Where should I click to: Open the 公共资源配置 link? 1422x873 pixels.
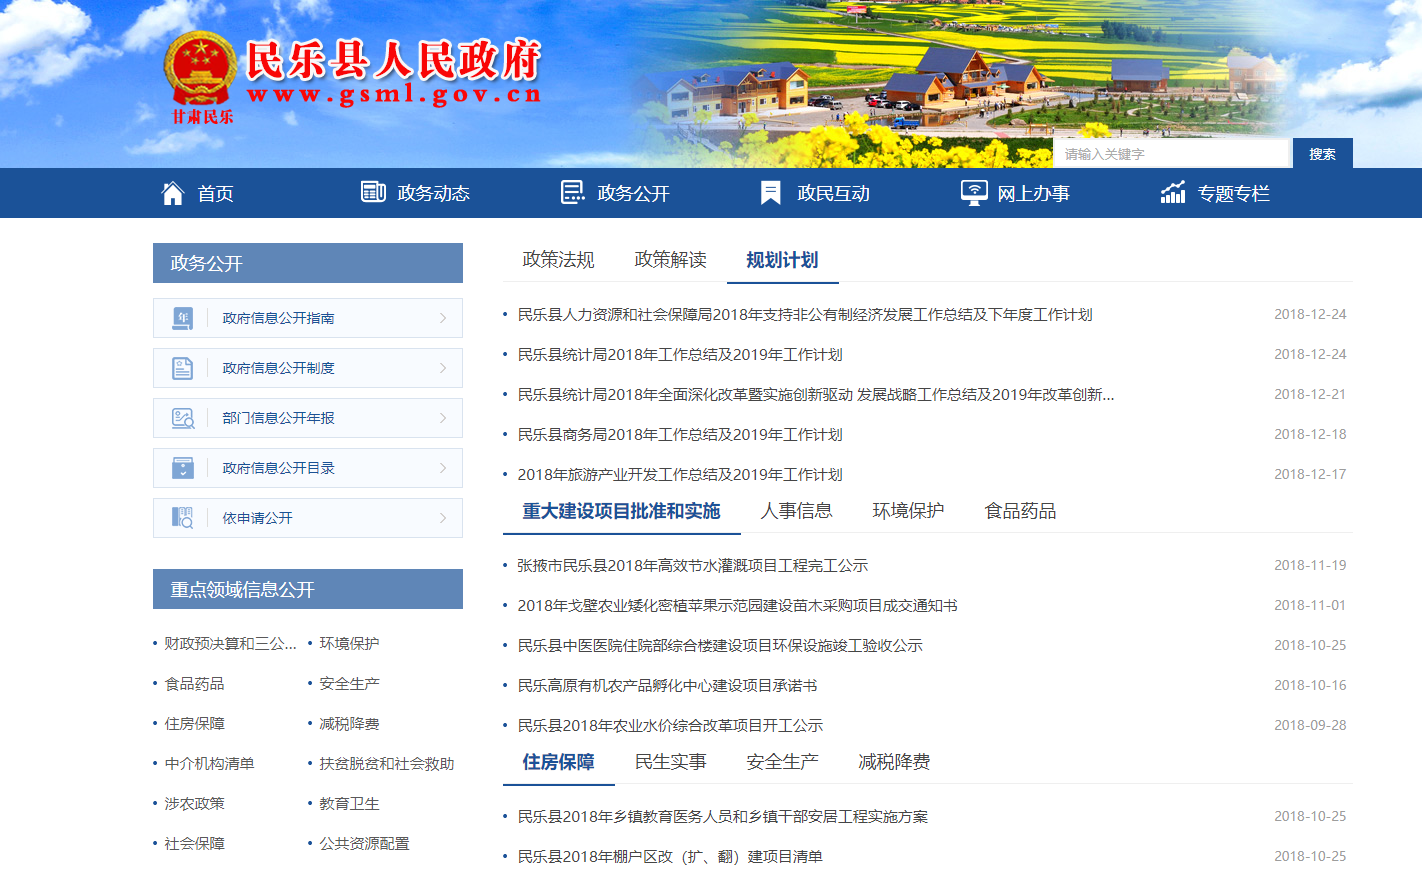pyautogui.click(x=364, y=843)
